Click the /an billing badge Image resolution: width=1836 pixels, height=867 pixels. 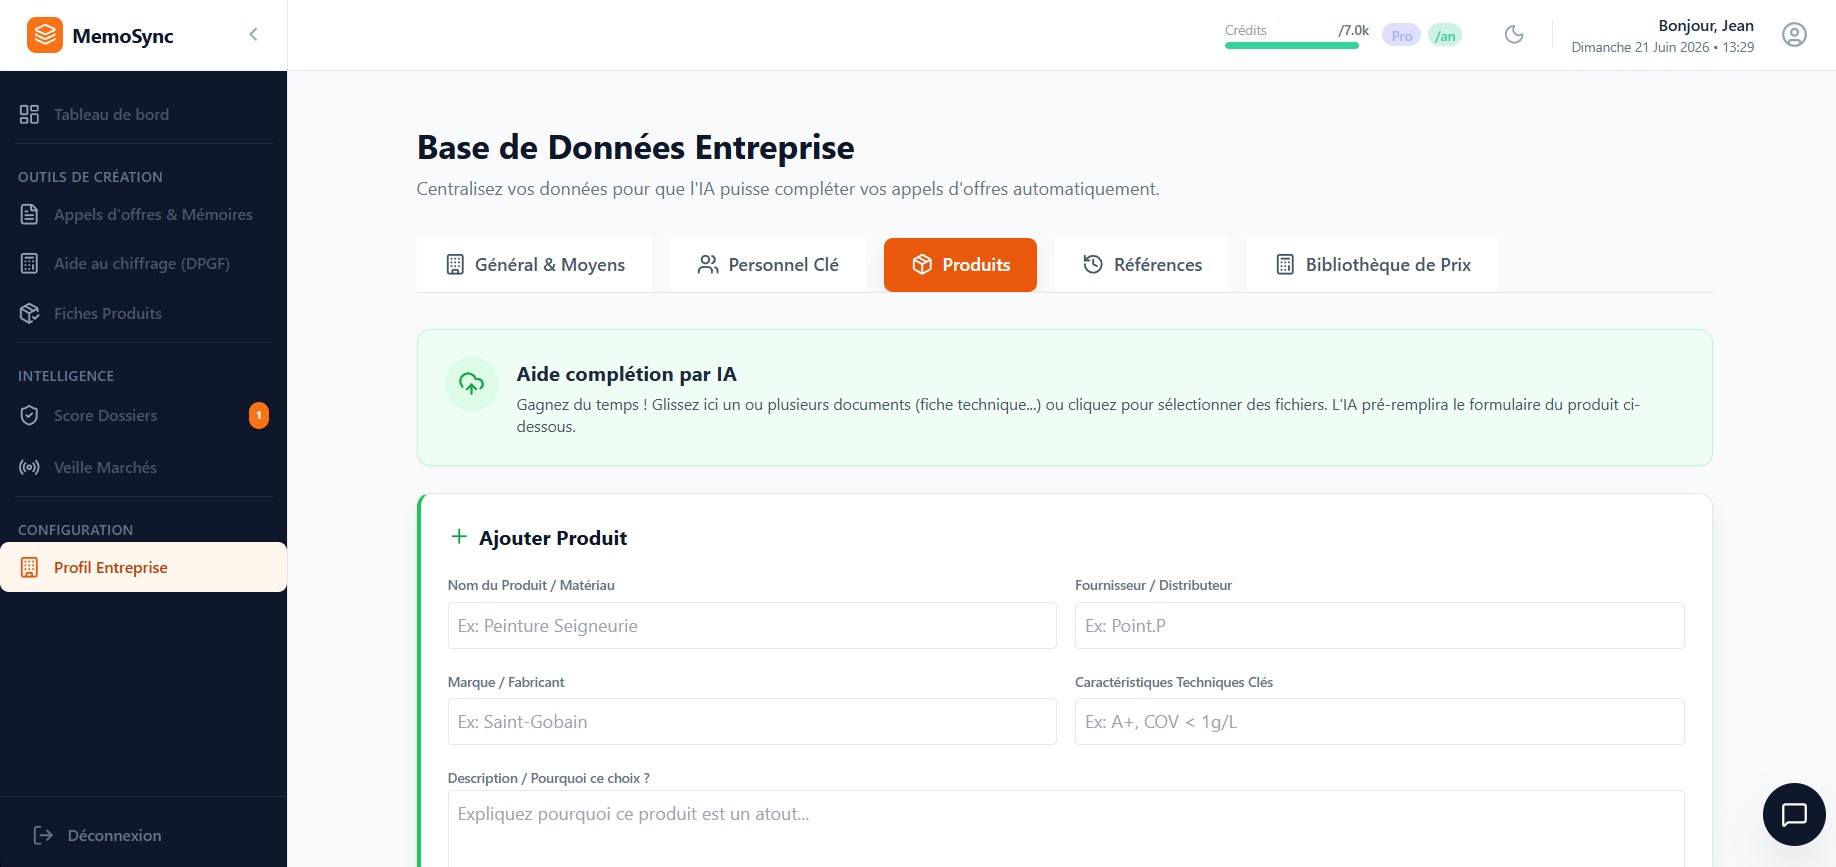pos(1445,36)
